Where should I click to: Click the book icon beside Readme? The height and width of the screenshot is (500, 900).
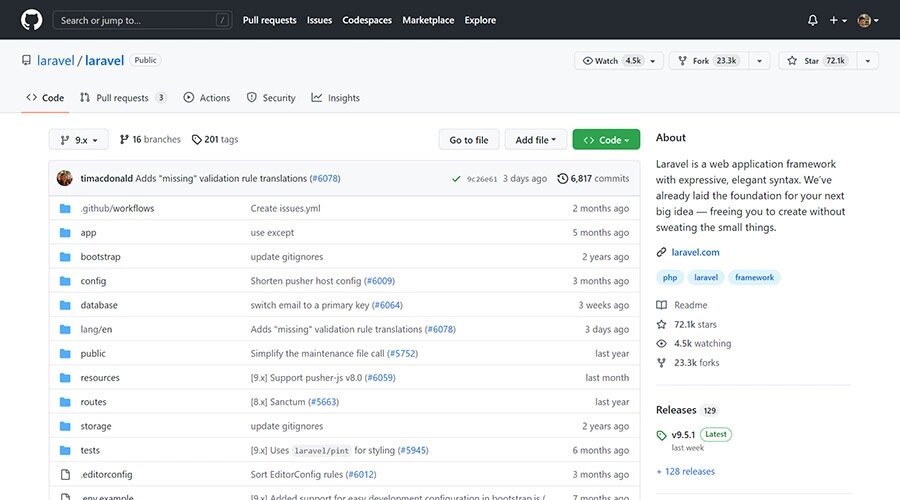[x=661, y=305]
